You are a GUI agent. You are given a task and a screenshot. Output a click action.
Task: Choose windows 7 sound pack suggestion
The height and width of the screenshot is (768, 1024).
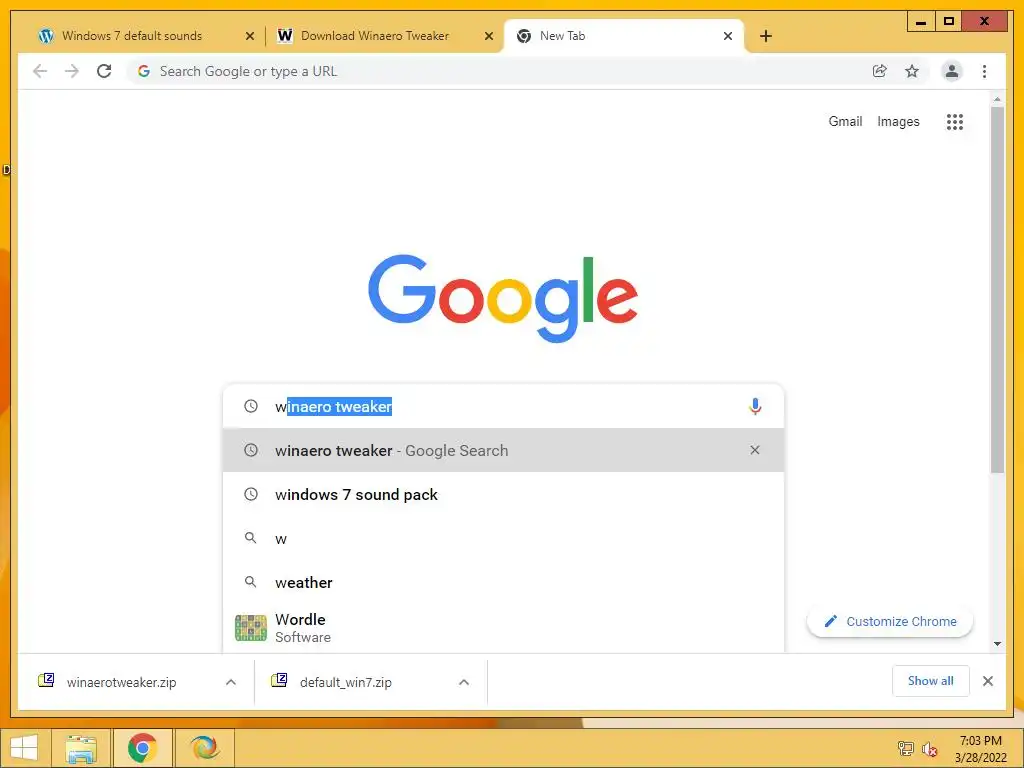pos(503,494)
